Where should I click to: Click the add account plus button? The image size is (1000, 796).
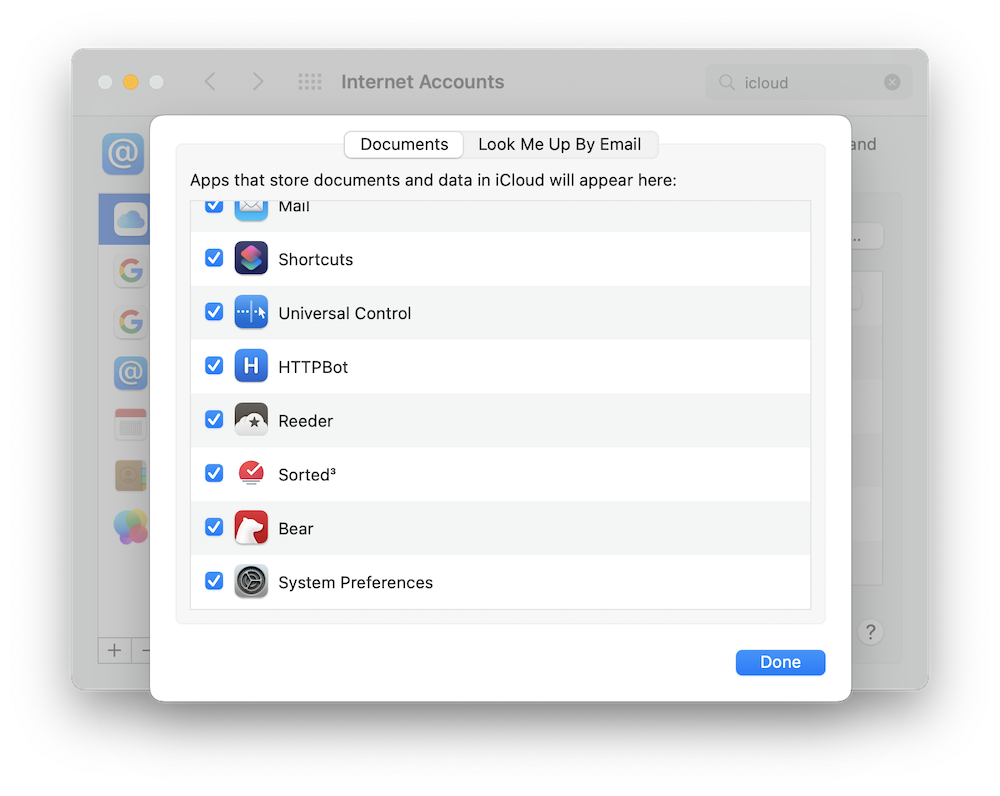tap(114, 650)
